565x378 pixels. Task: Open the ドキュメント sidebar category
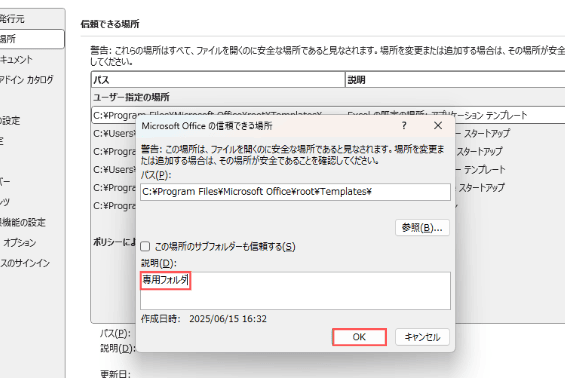tap(17, 59)
